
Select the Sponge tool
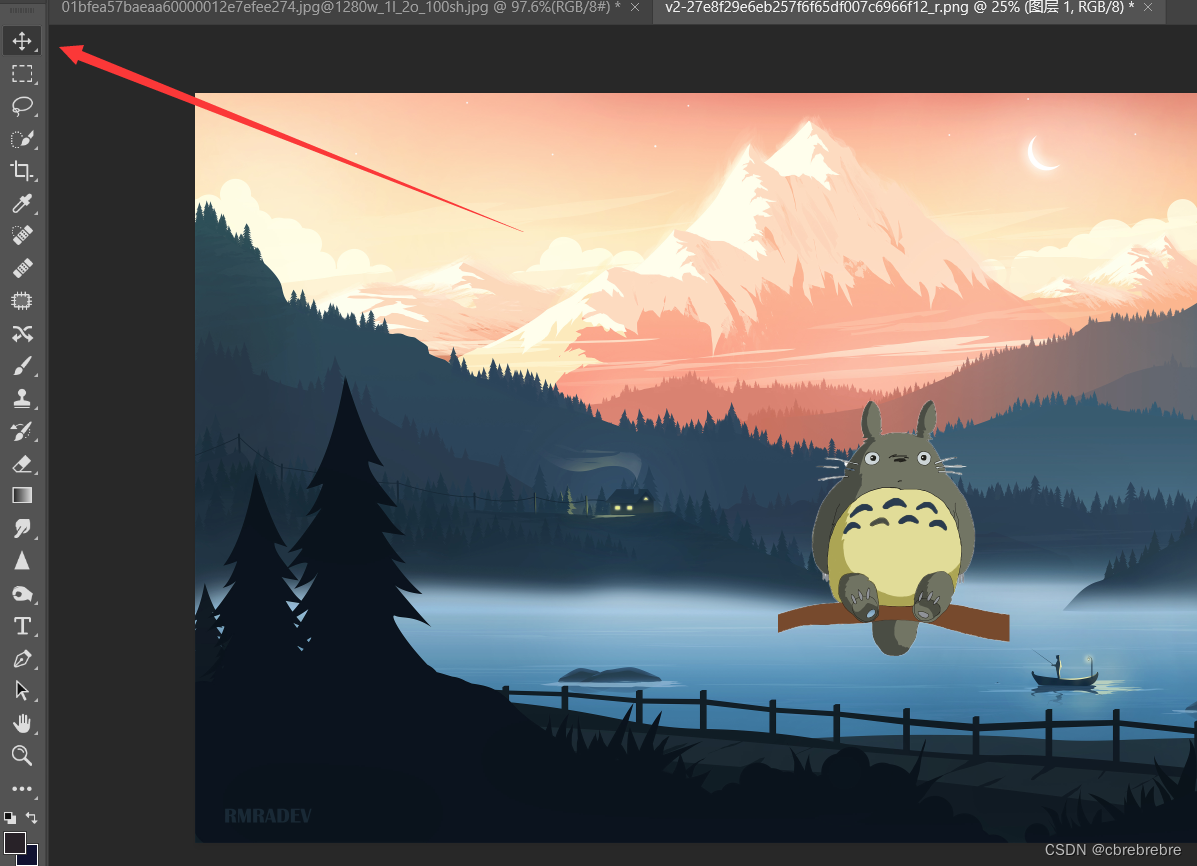[22, 593]
